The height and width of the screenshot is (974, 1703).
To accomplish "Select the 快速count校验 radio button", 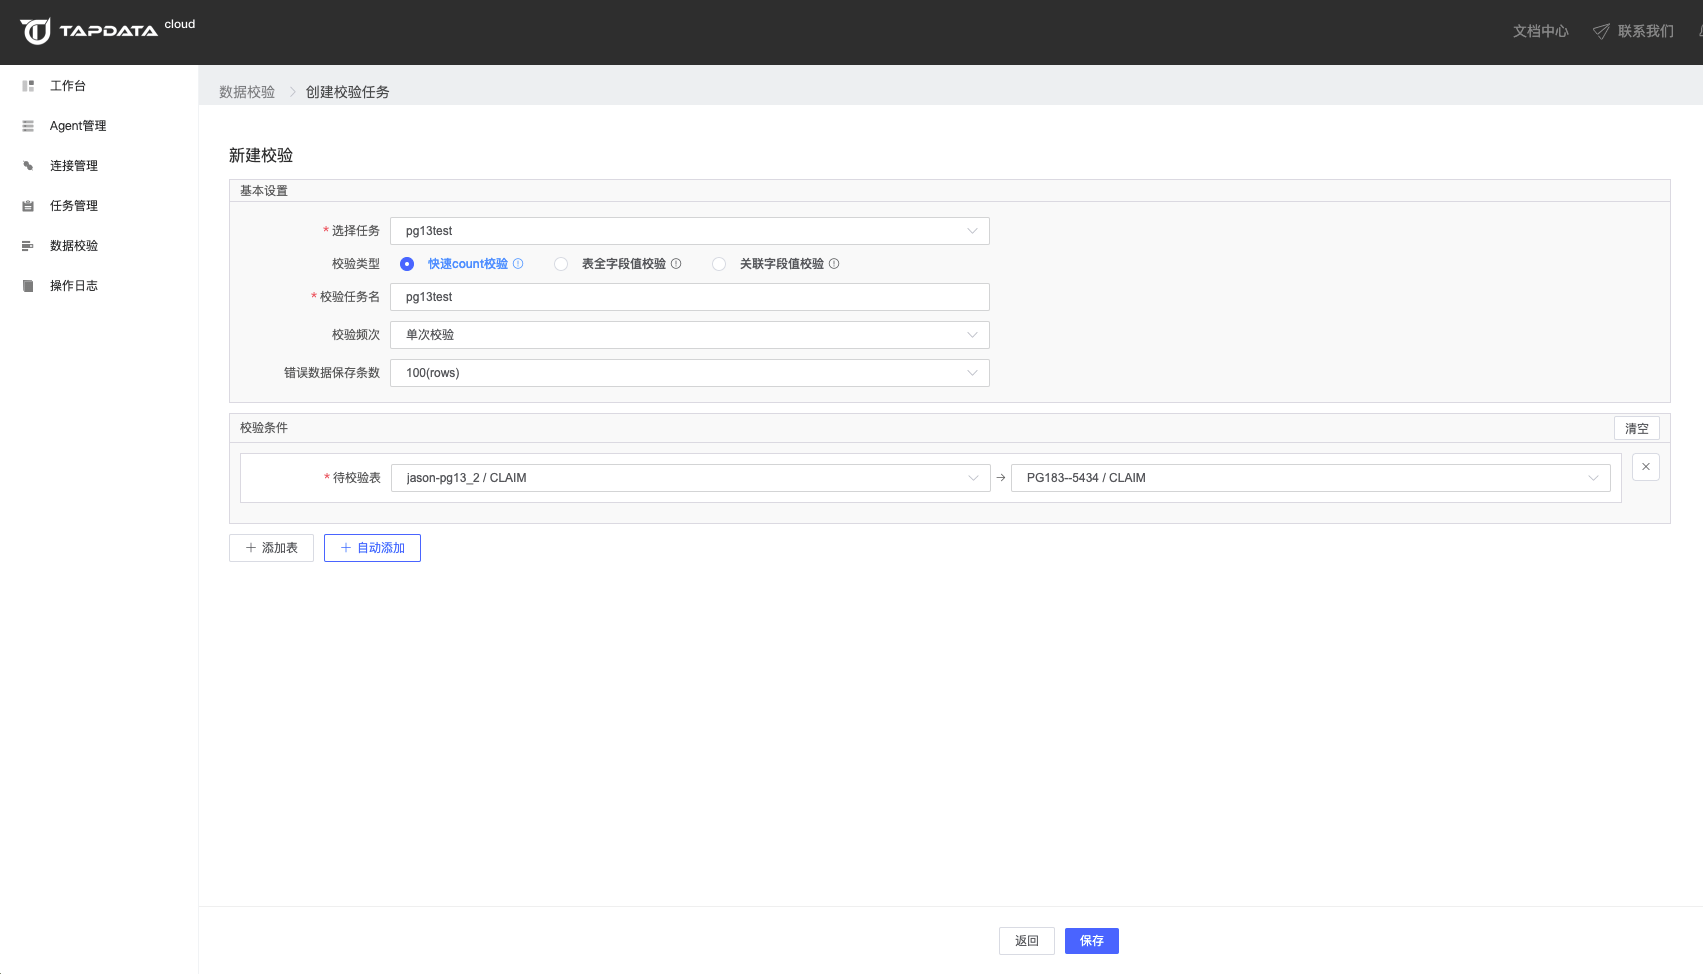I will [x=407, y=264].
